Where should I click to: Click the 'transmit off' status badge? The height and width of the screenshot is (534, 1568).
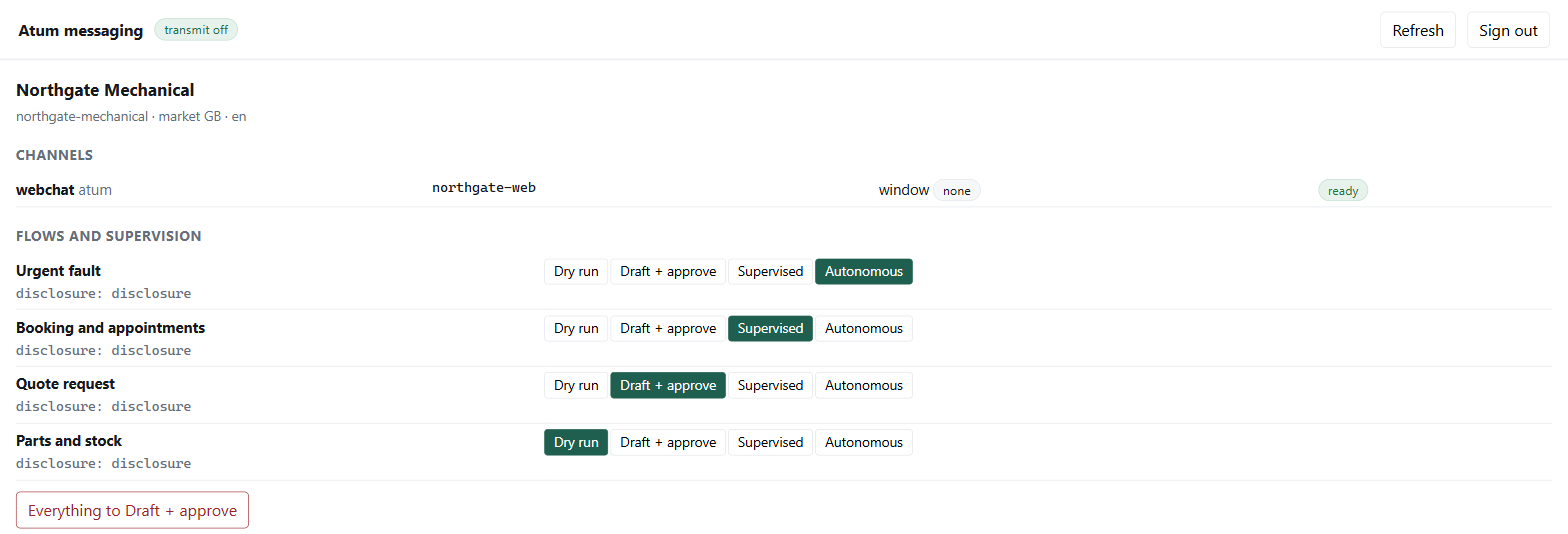pos(196,30)
